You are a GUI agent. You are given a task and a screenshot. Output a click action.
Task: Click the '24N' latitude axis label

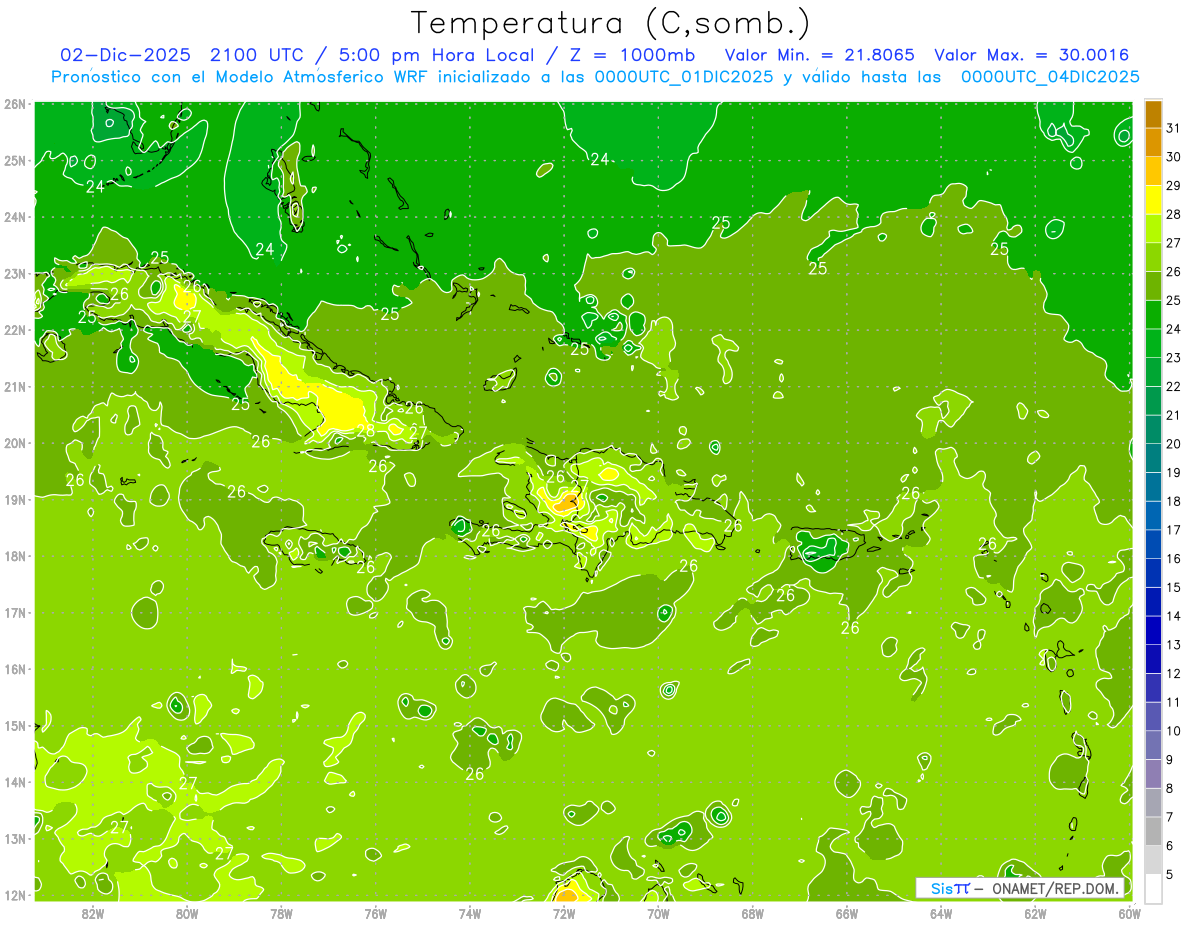[x=14, y=217]
